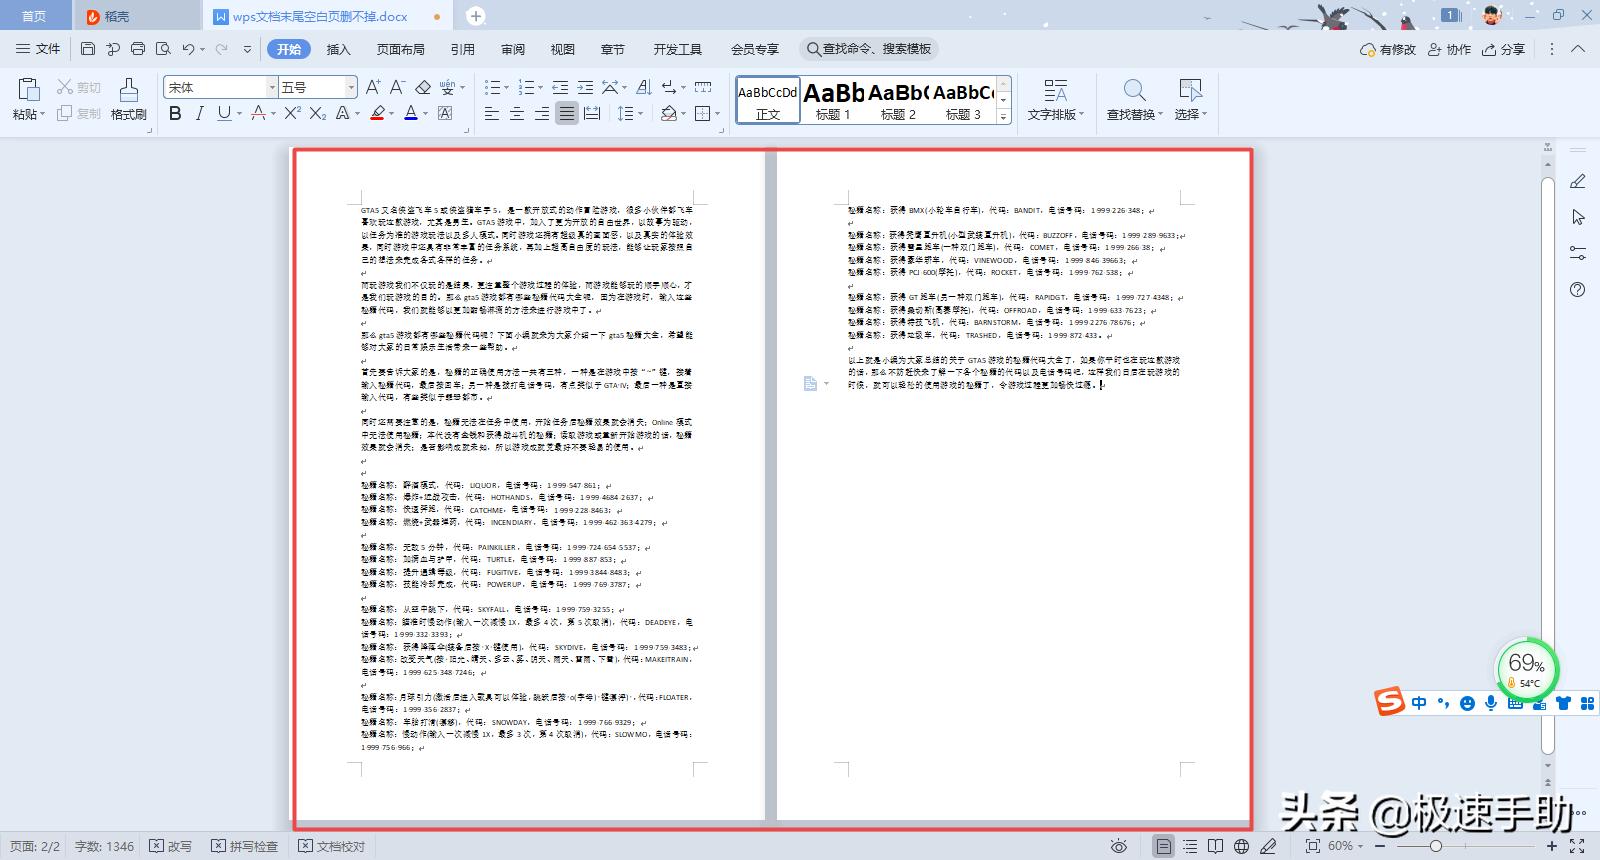Decrease paragraph indent
Viewport: 1600px width, 860px height.
coord(560,87)
